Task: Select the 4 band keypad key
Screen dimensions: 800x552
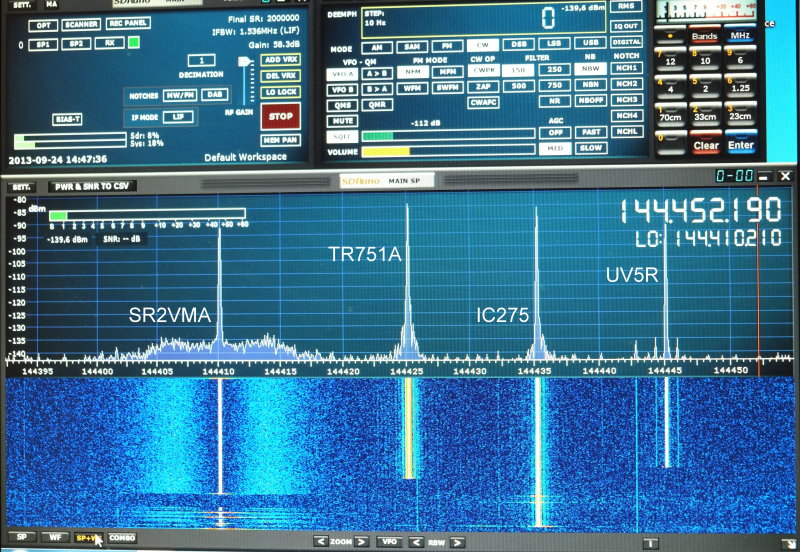Action: 670,86
